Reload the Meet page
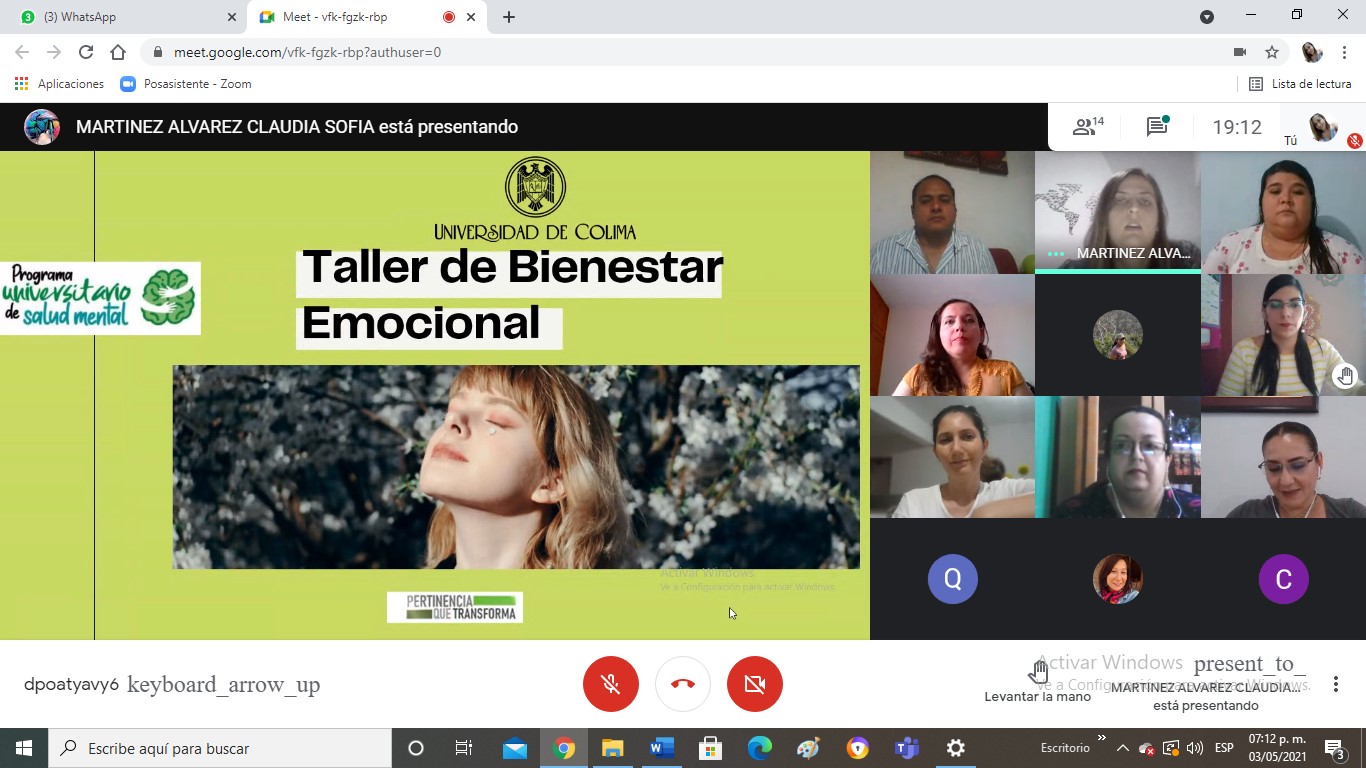 click(86, 52)
